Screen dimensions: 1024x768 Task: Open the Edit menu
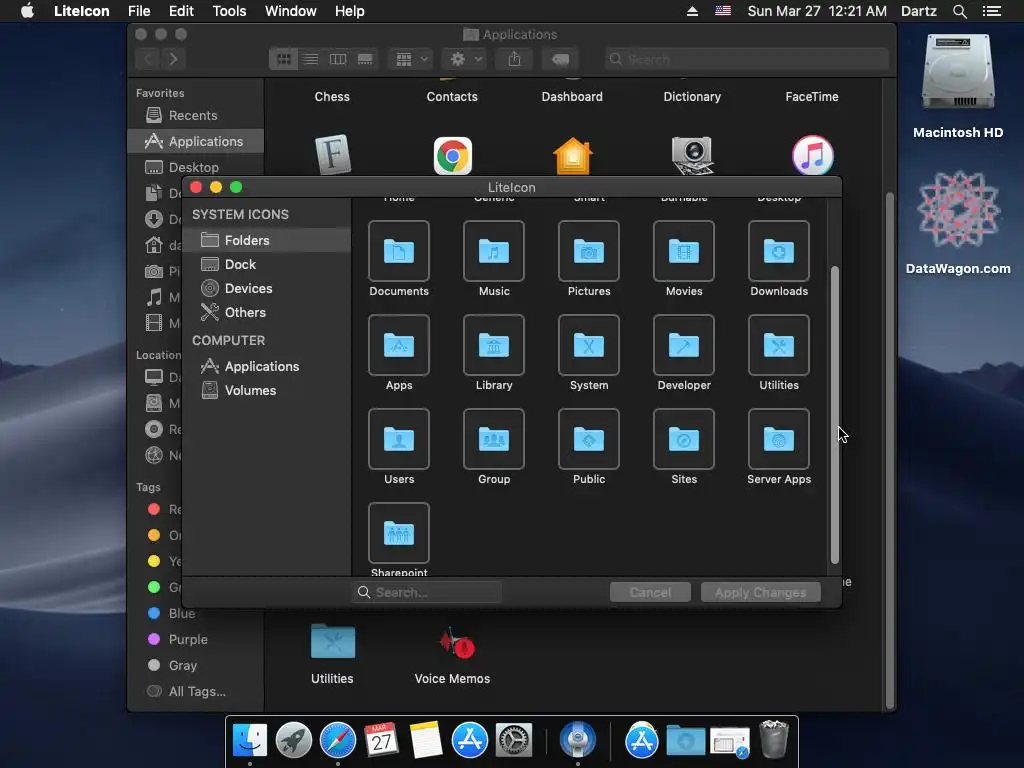tap(181, 11)
